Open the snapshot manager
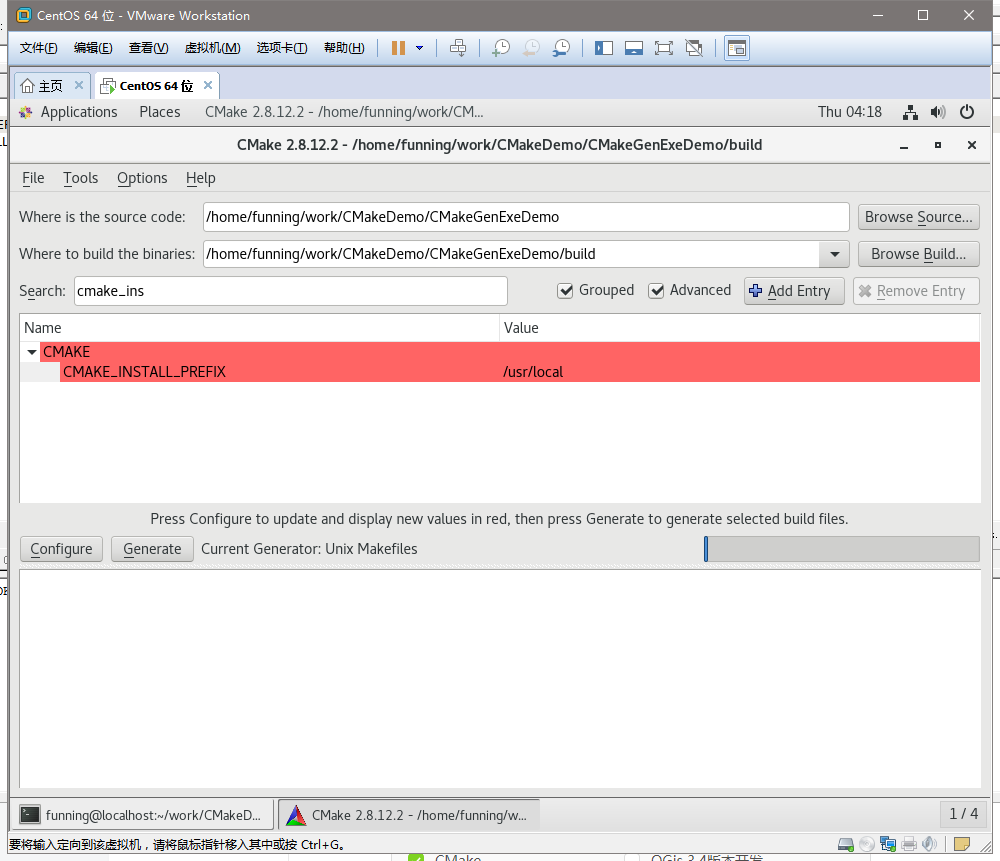Screen dimensions: 1000x861 (x=561, y=47)
